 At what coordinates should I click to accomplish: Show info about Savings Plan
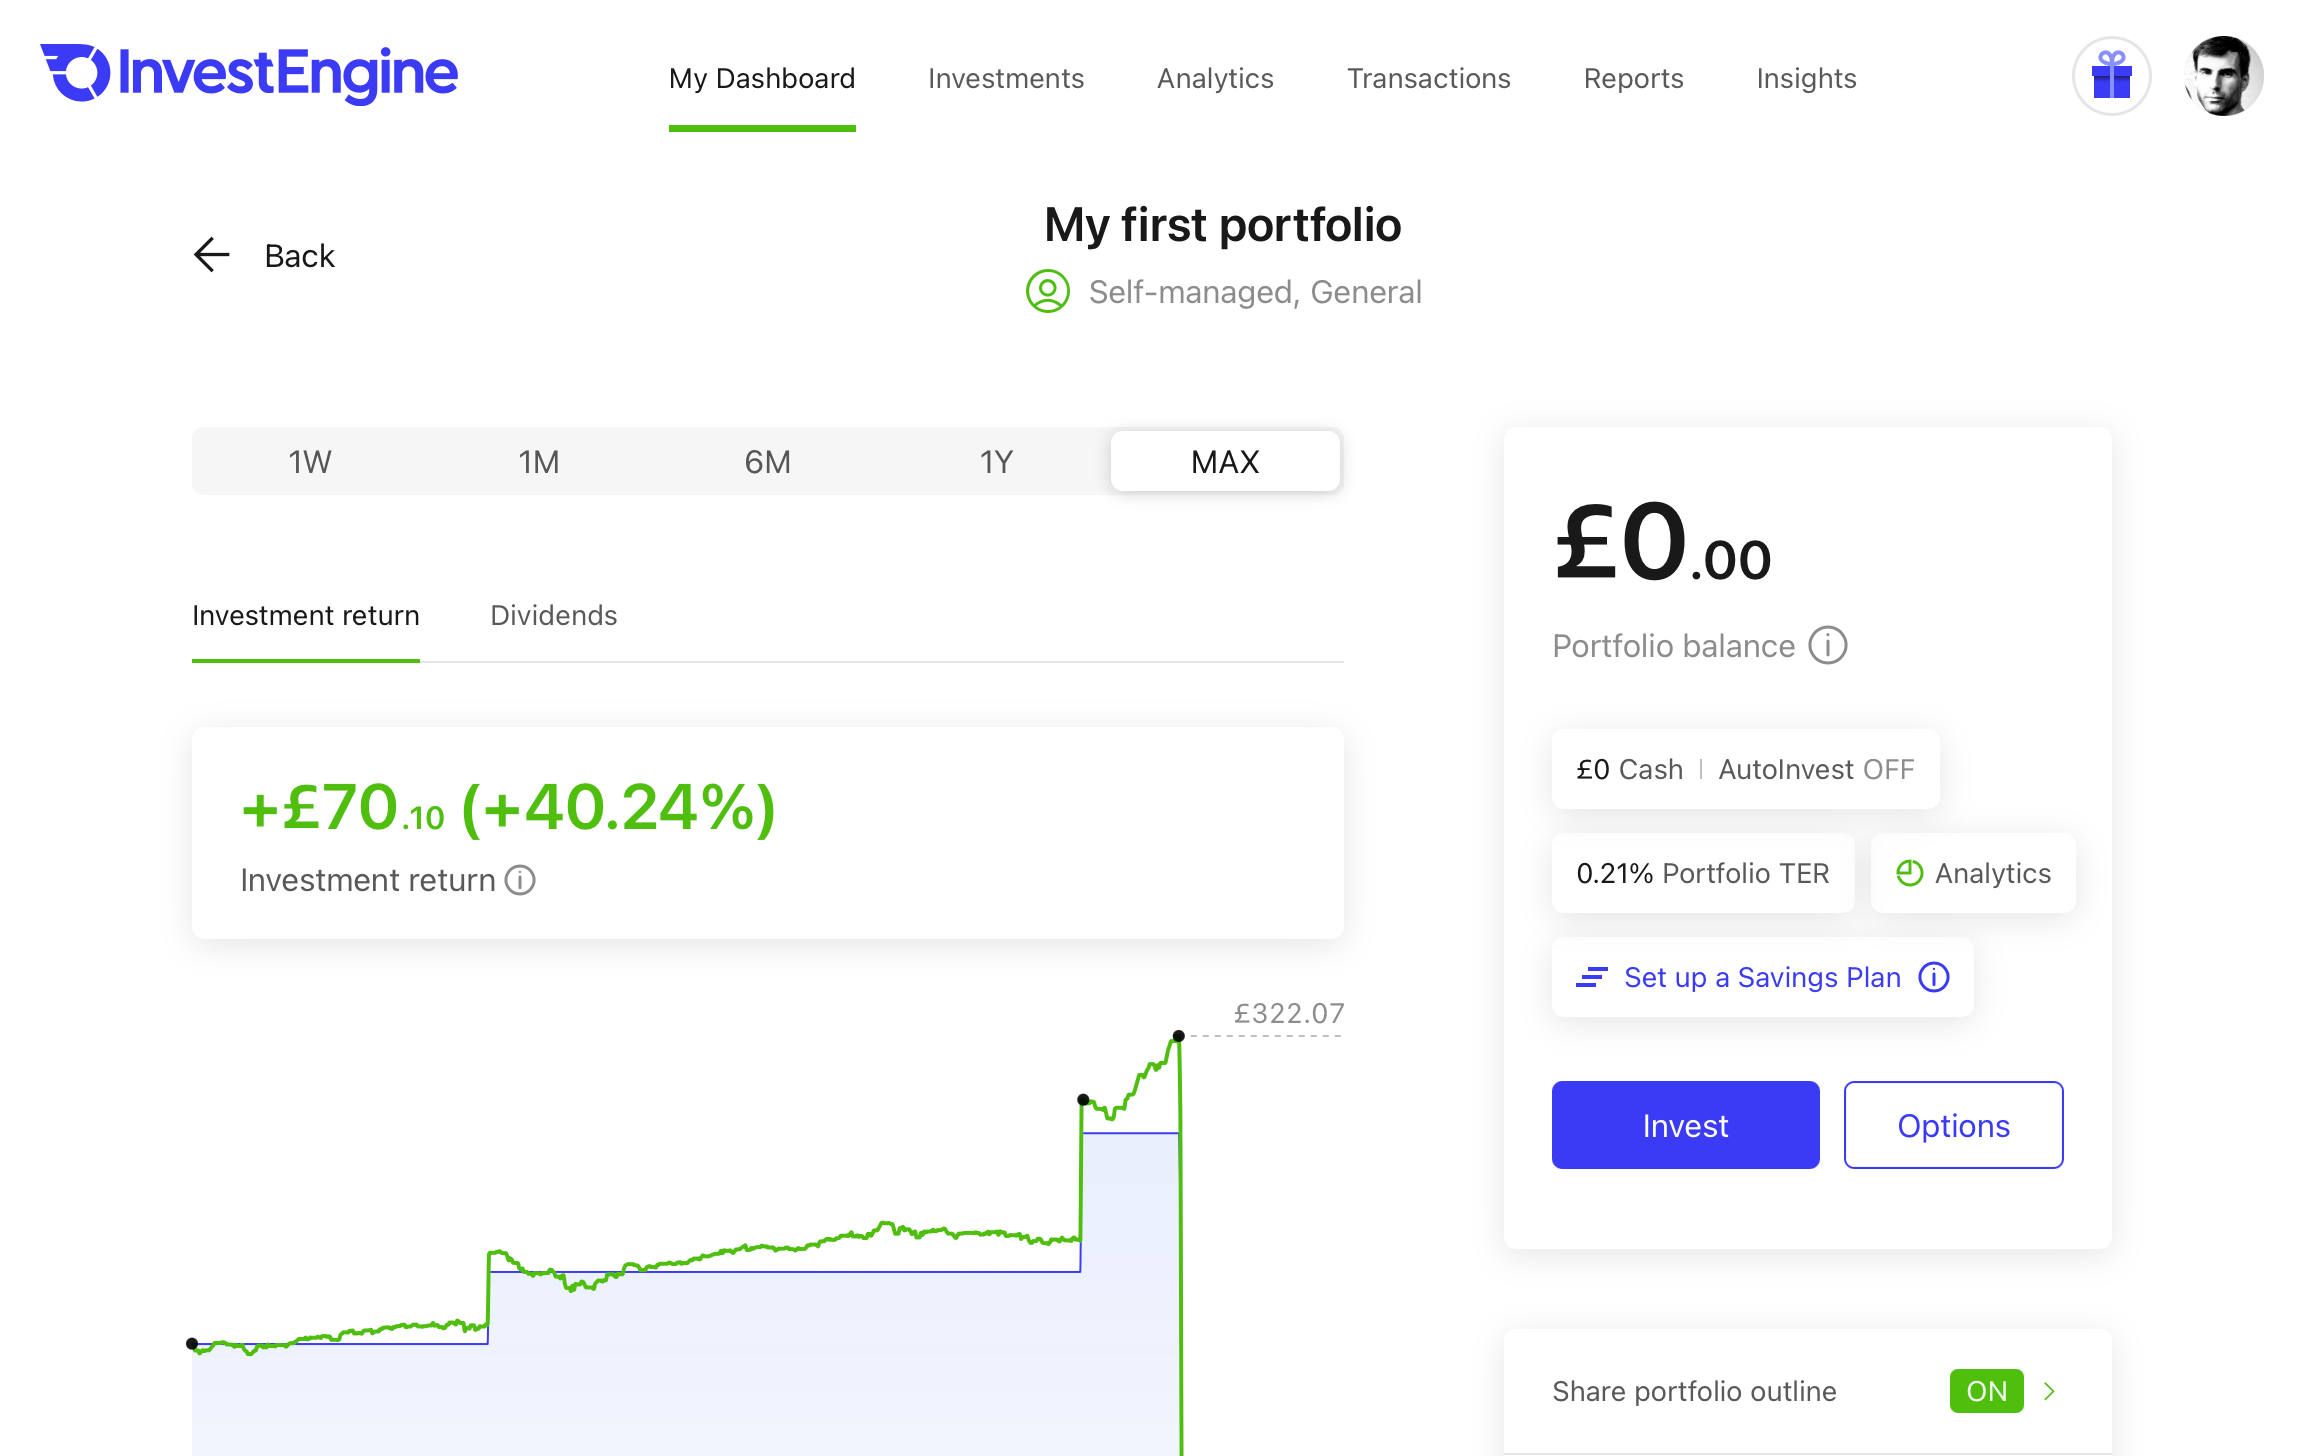click(x=1934, y=977)
